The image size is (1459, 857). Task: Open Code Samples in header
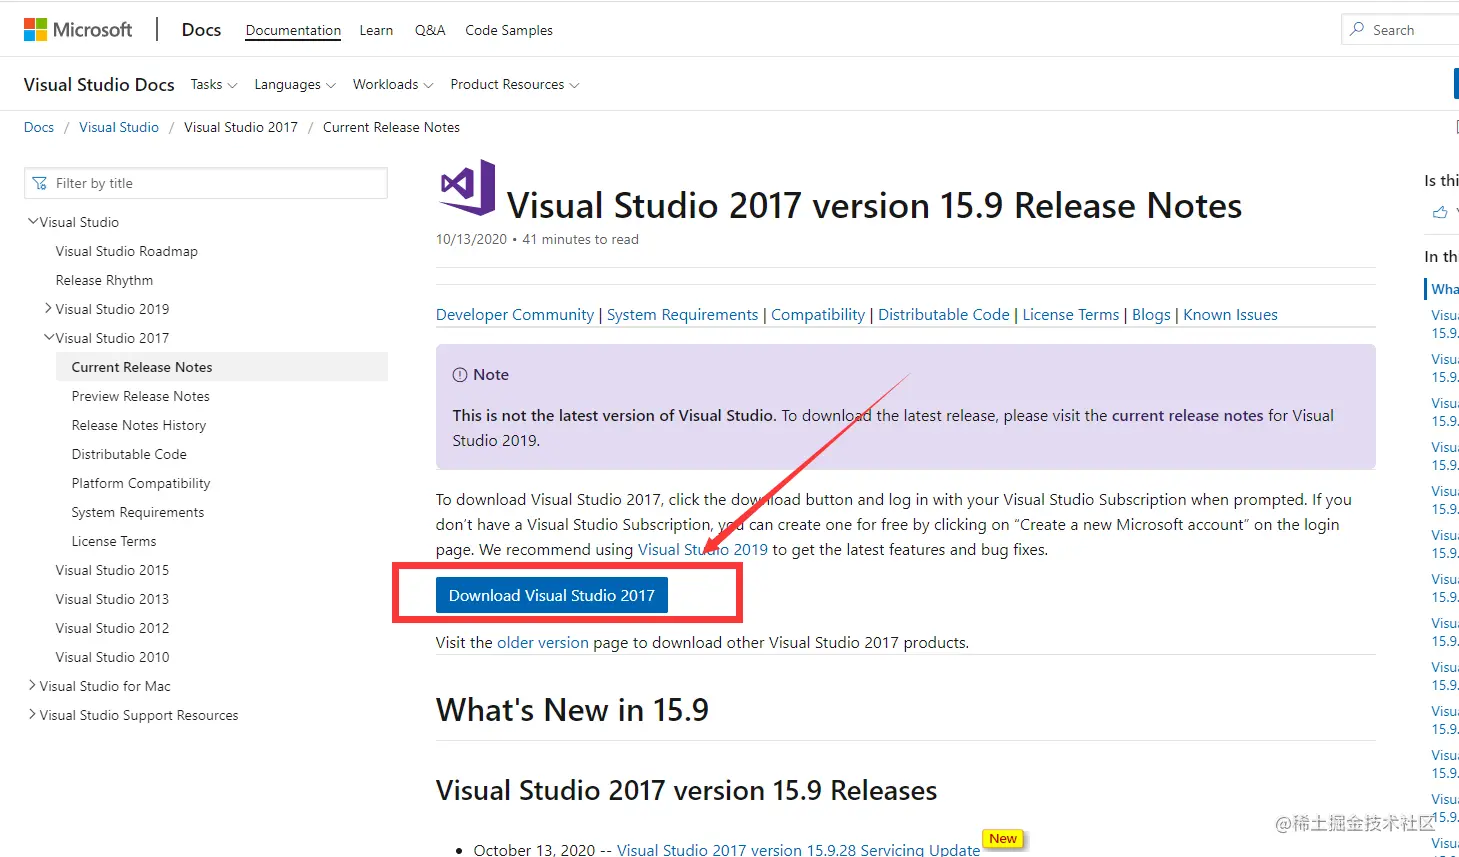point(509,30)
